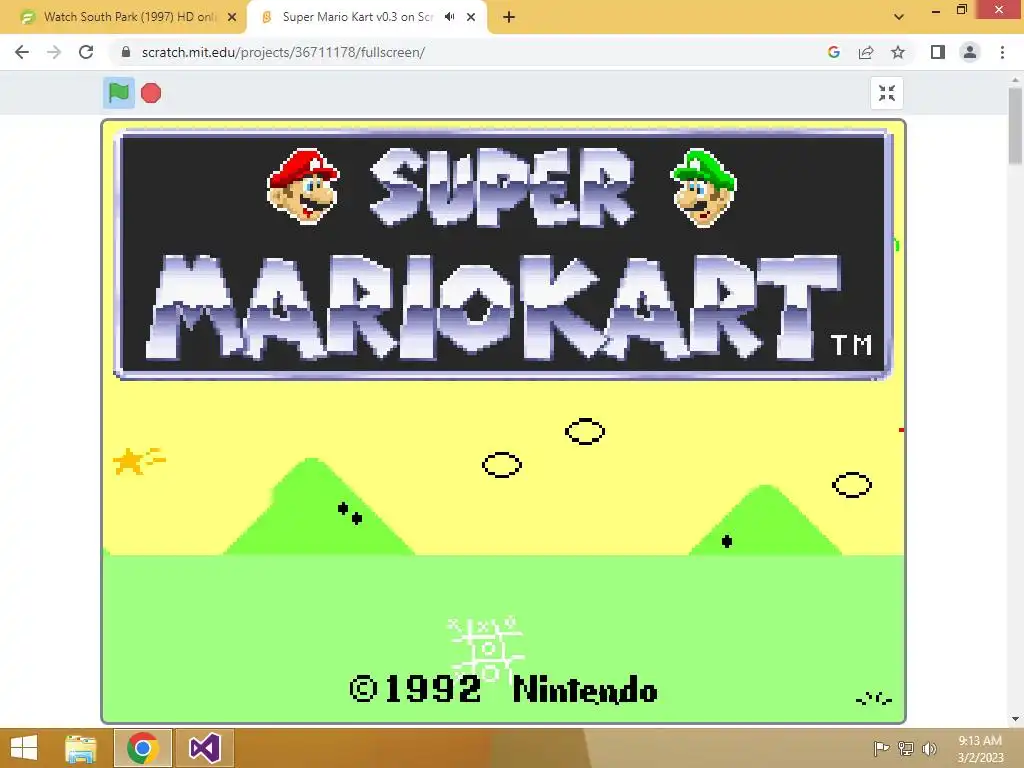Open network status in system tray
This screenshot has height=768, width=1024.
click(x=905, y=748)
